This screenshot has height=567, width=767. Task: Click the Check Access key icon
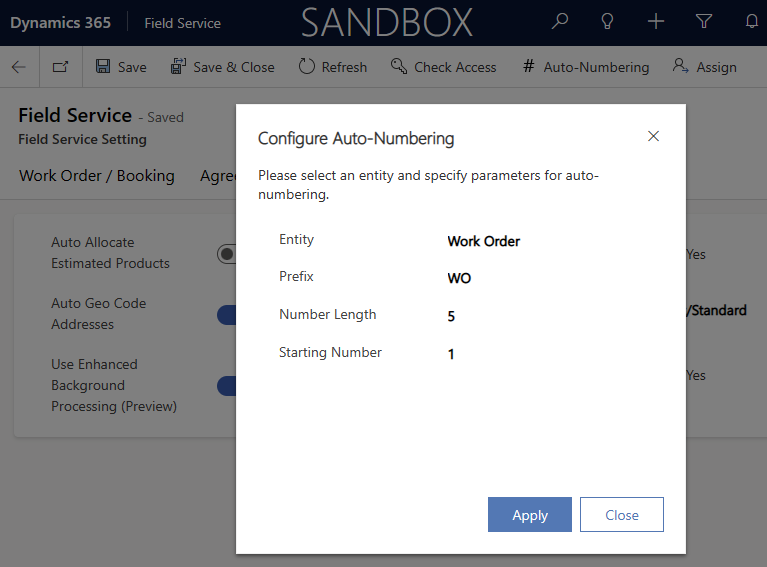[x=399, y=66]
